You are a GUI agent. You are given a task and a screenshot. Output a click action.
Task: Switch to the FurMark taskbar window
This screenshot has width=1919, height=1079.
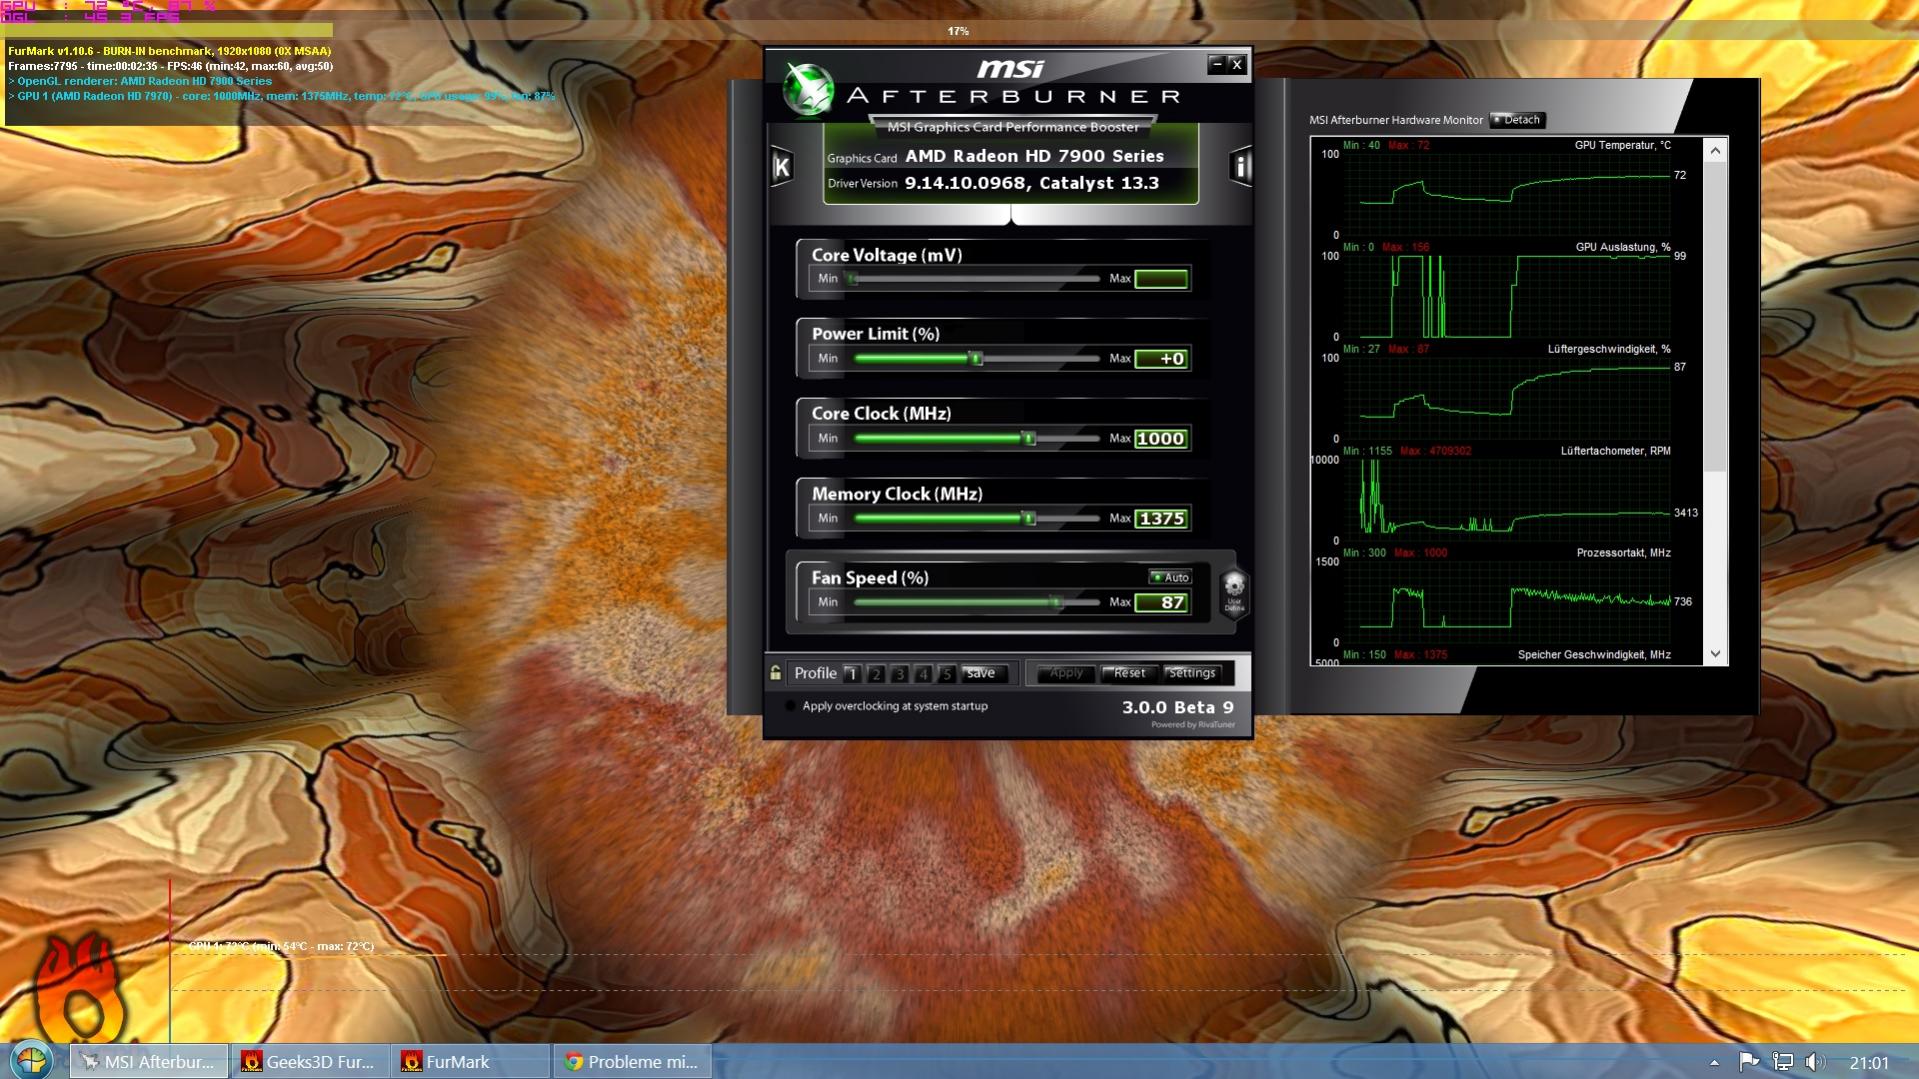(x=471, y=1062)
